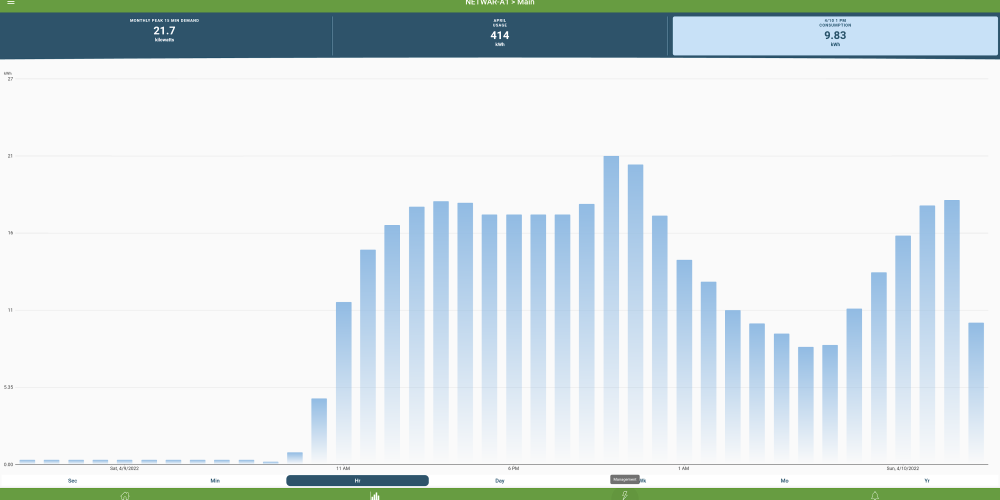
Task: Click the 6 PM time axis label
Action: (513, 468)
